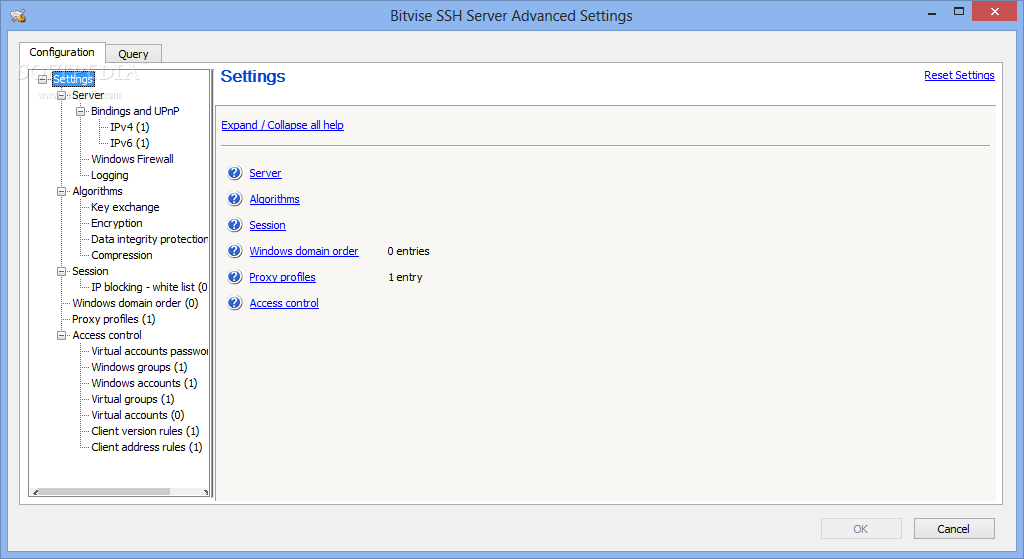Click the help icon beside Algorithms
This screenshot has width=1024, height=559.
234,199
